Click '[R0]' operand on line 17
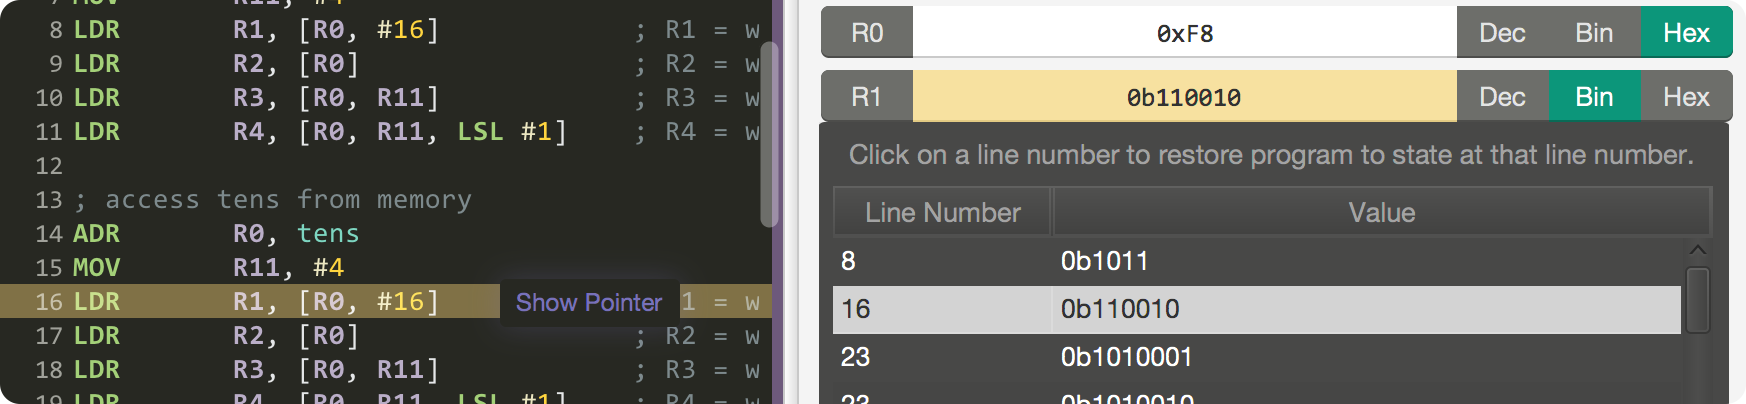This screenshot has height=404, width=1746. (x=329, y=336)
